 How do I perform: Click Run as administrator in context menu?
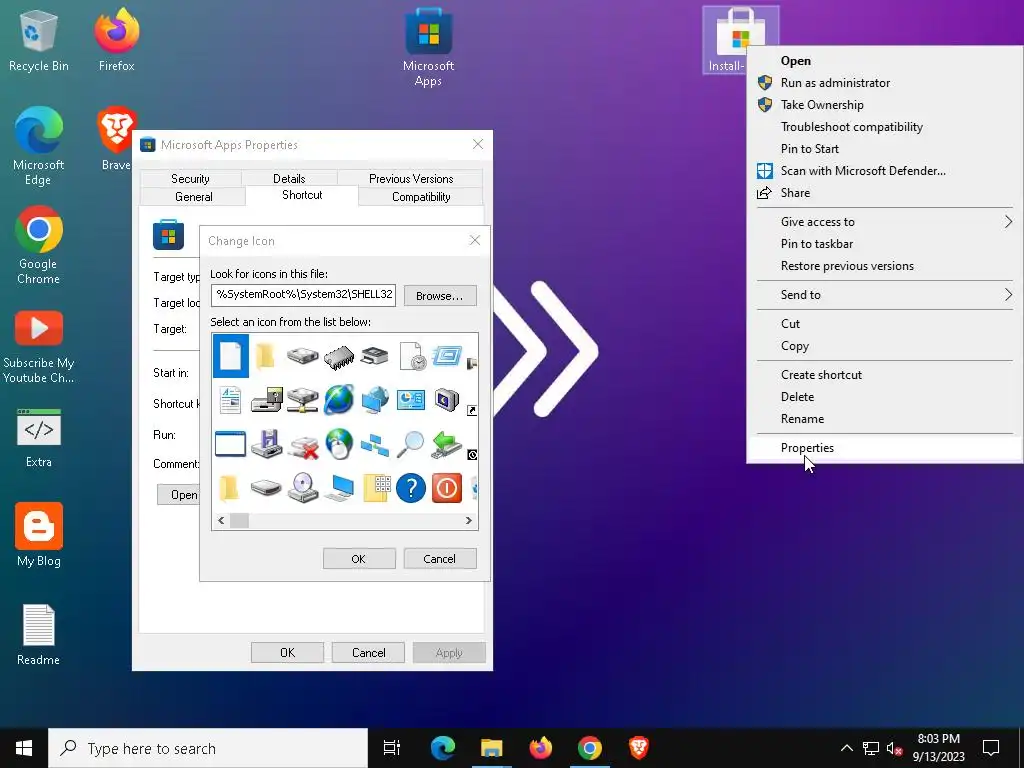884,83
